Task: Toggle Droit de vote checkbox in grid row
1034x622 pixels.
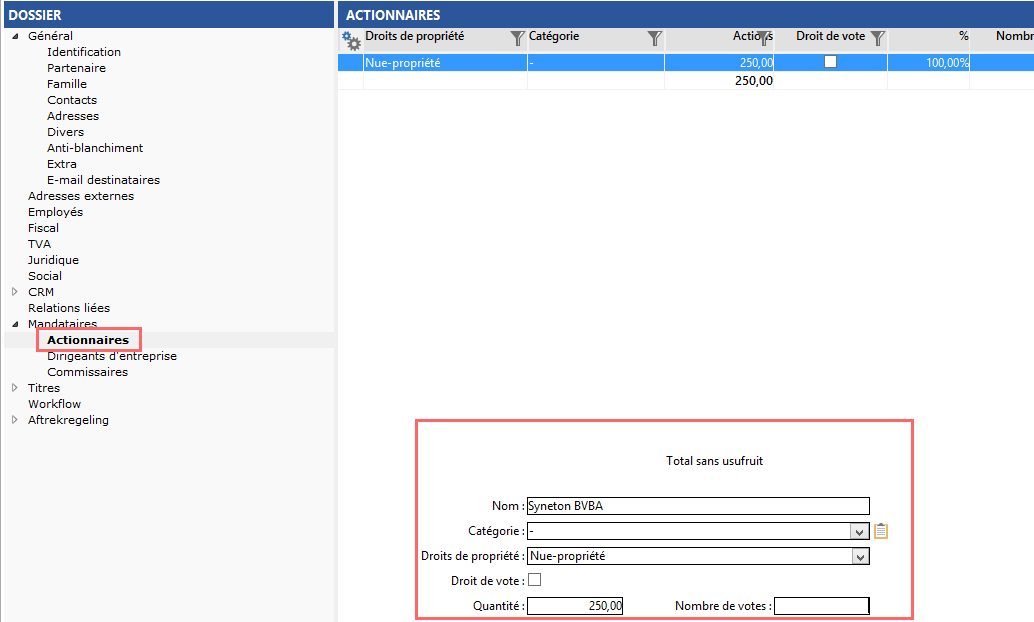Action: tap(830, 62)
